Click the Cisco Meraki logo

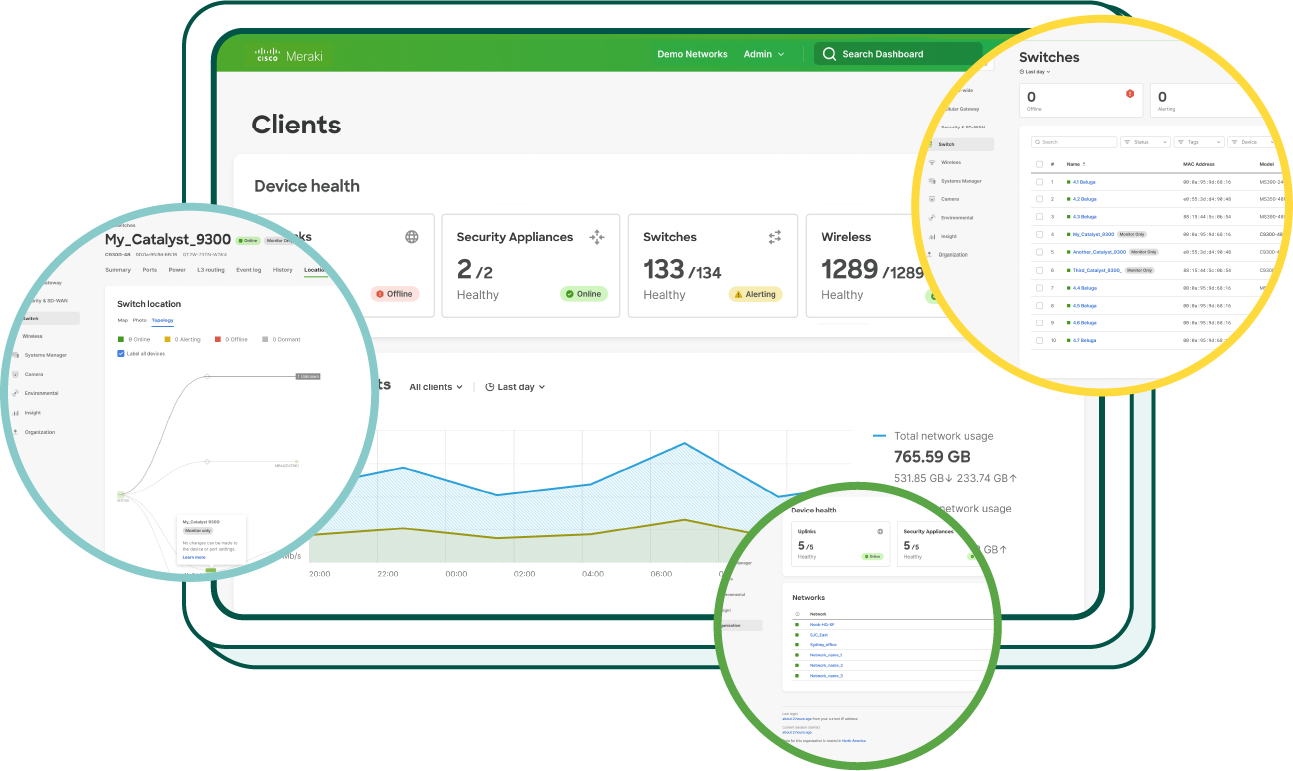[x=291, y=54]
